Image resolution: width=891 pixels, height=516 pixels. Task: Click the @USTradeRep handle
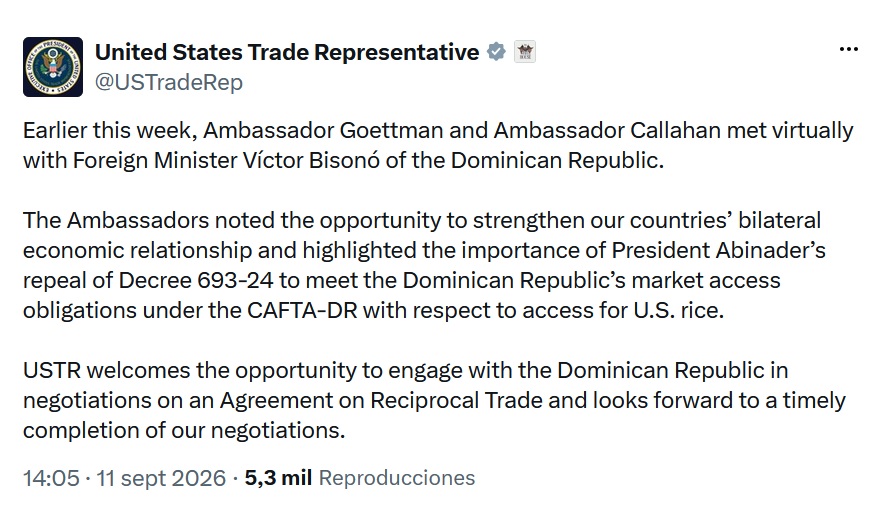point(169,82)
